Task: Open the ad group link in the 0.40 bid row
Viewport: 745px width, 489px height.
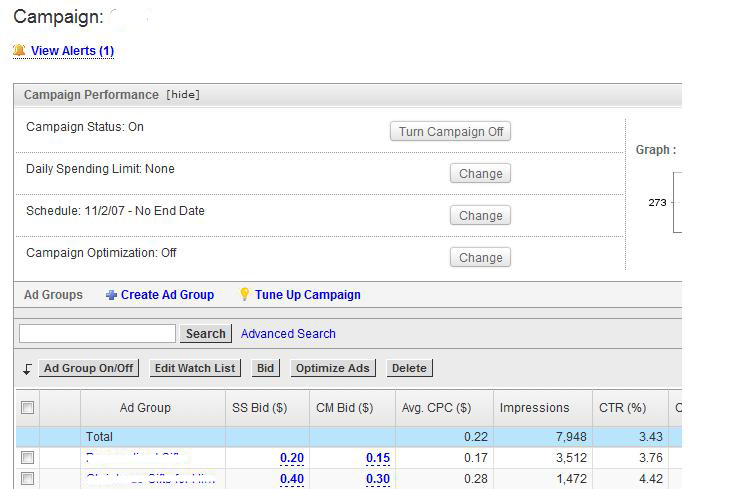Action: [151, 479]
